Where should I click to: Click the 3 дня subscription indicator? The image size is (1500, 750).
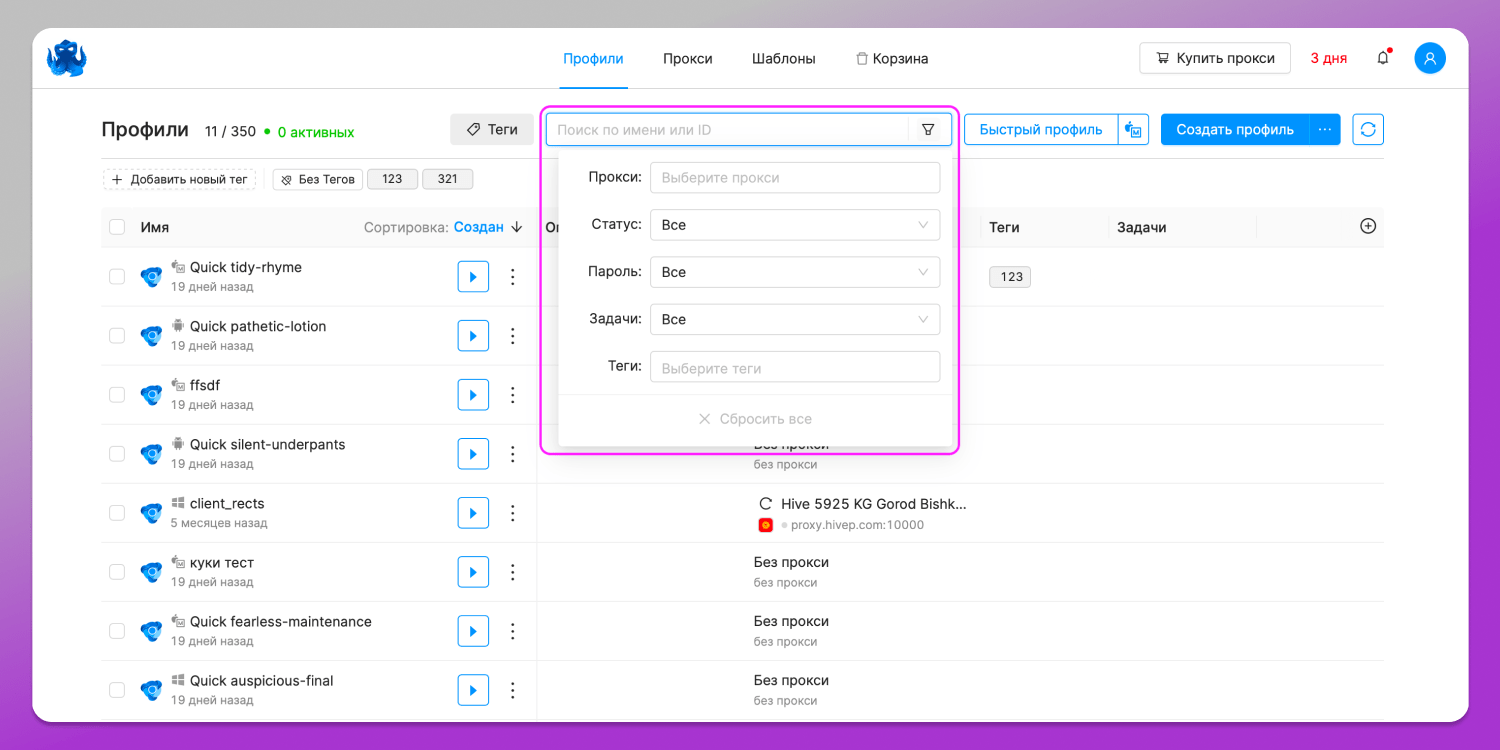(1328, 58)
